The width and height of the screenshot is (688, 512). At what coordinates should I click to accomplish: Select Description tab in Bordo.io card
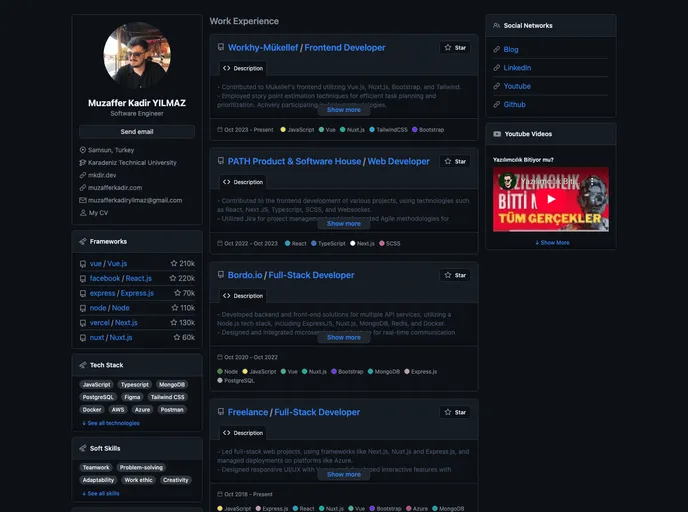point(243,296)
